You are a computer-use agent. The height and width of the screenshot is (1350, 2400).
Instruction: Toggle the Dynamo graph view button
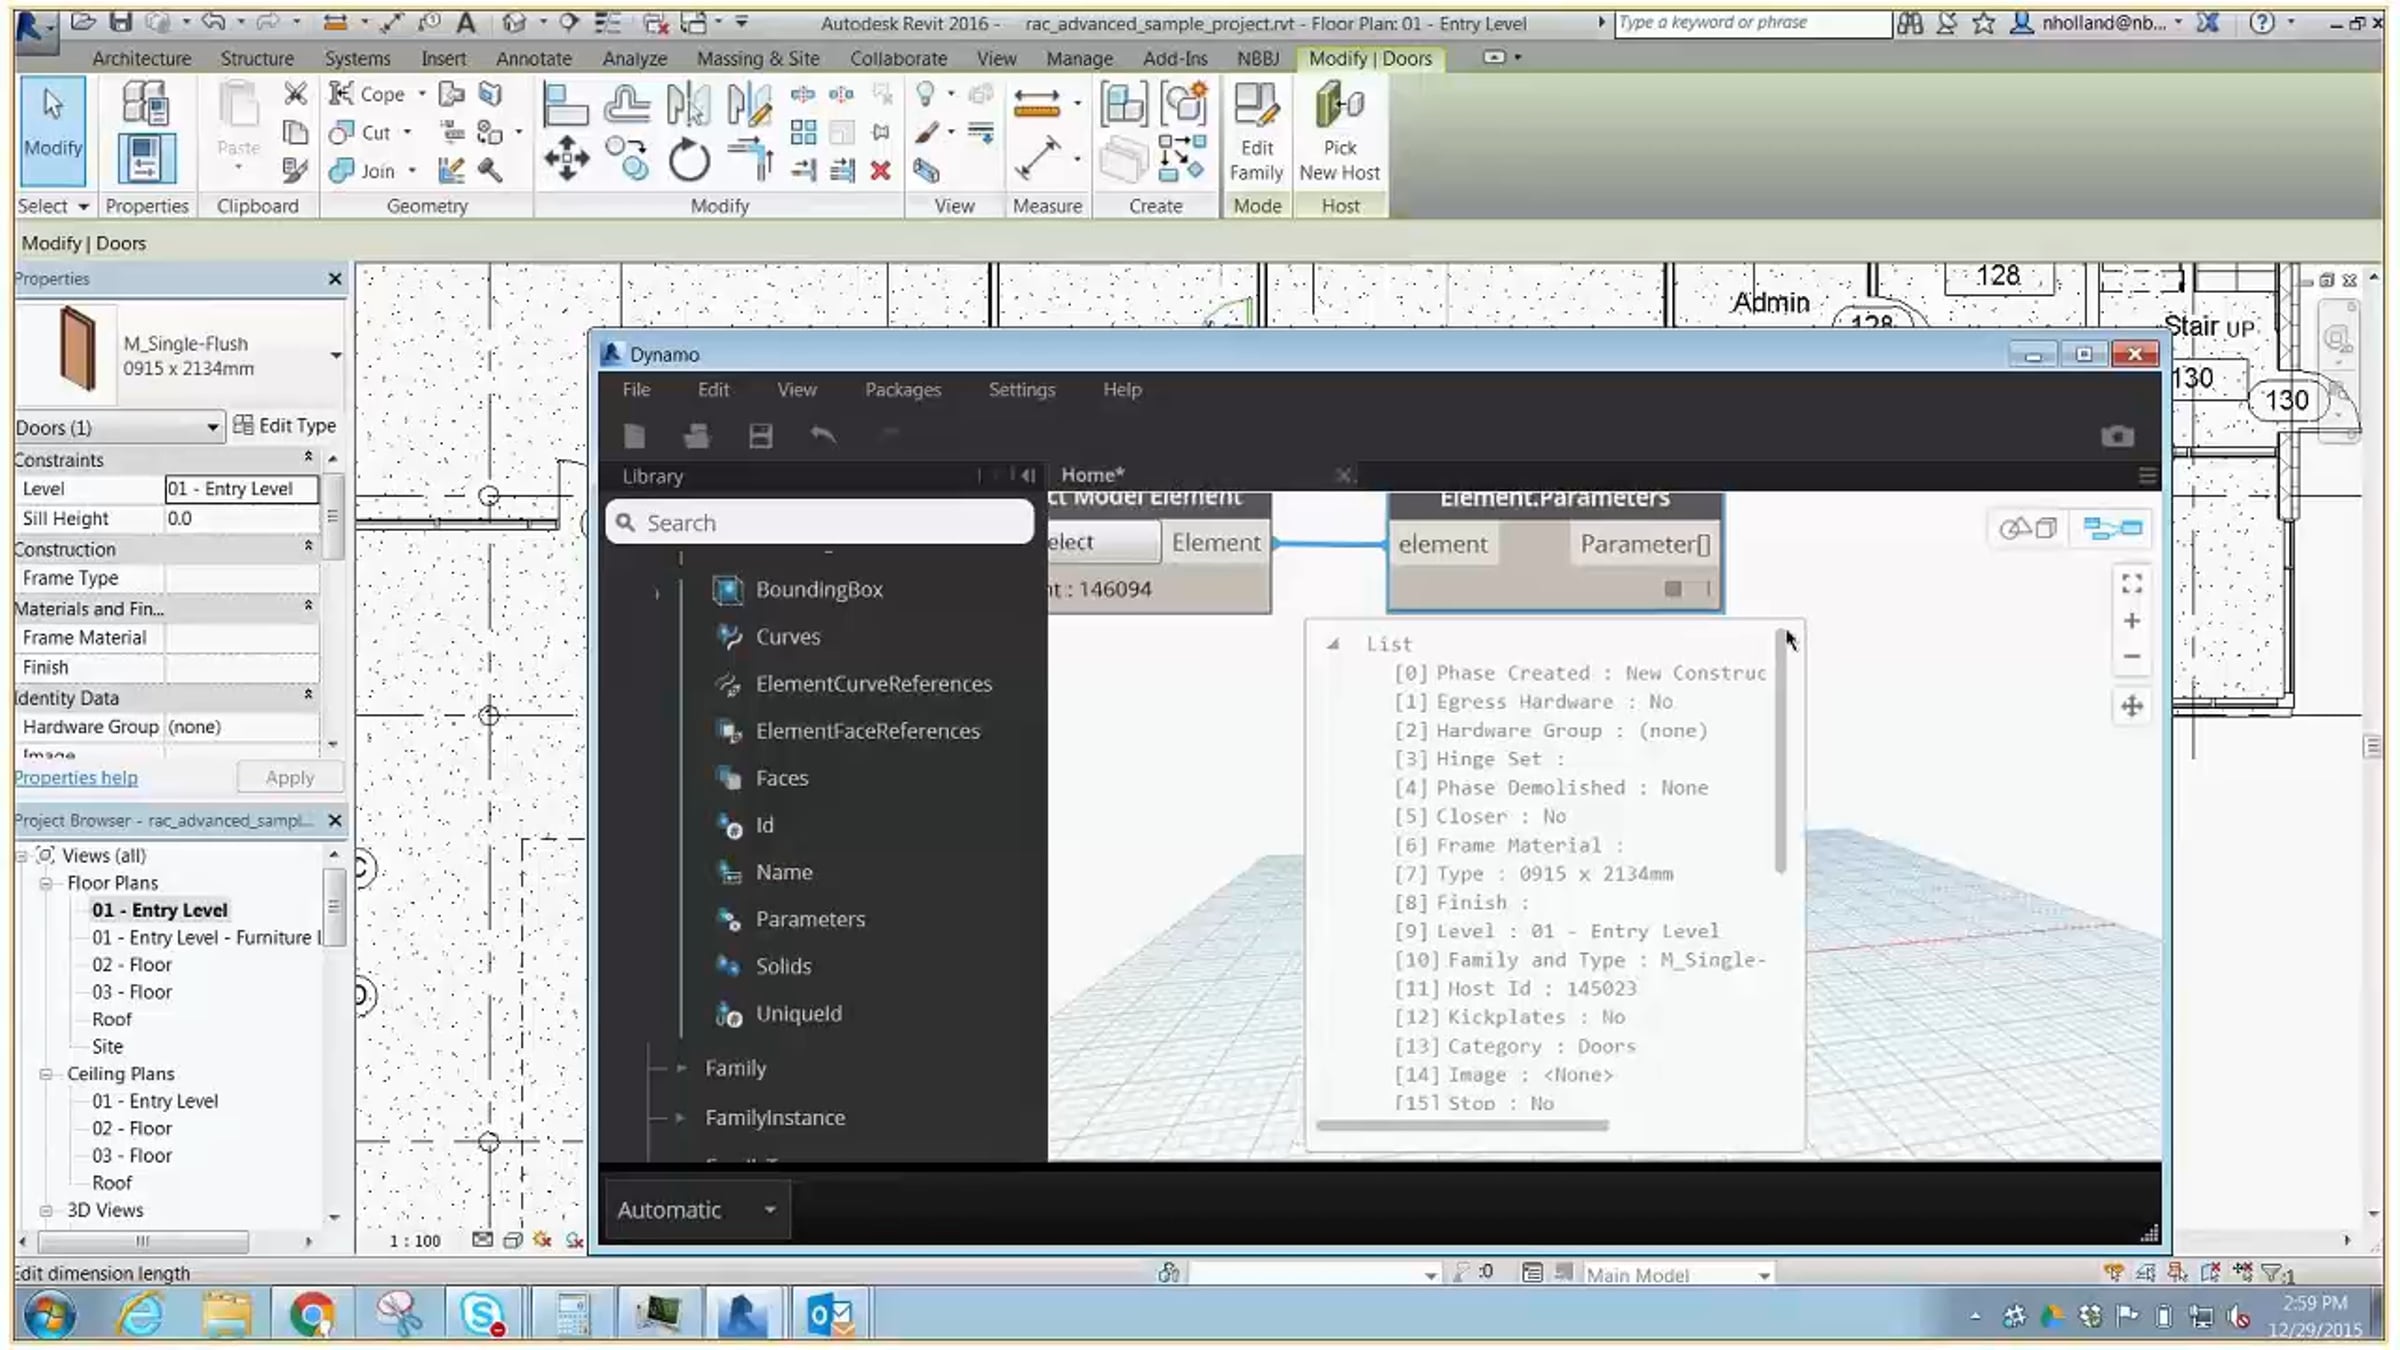[2111, 528]
